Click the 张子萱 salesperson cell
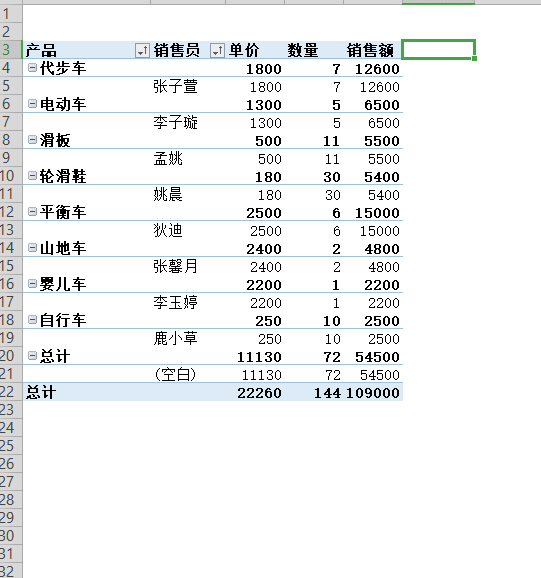This screenshot has height=578, width=541. click(188, 86)
